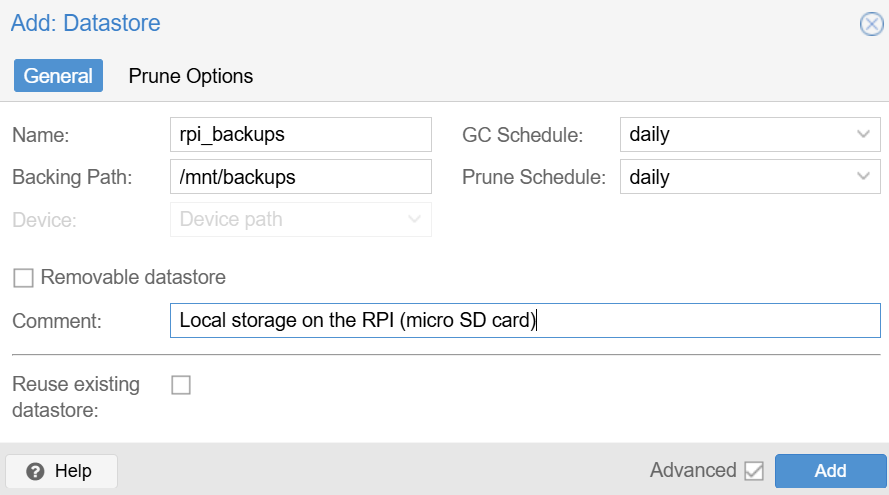Expand the GC Schedule dropdown arrow
The width and height of the screenshot is (889, 495).
863,134
